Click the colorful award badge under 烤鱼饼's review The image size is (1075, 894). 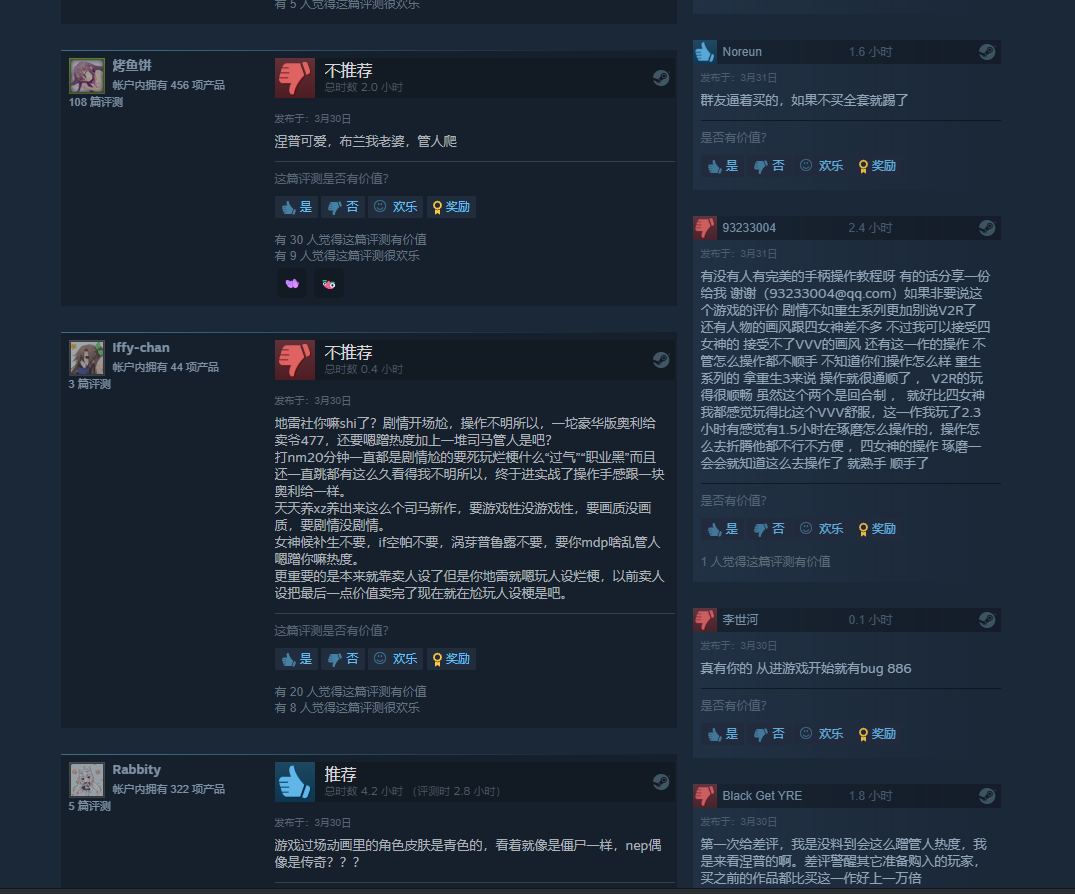pos(329,284)
